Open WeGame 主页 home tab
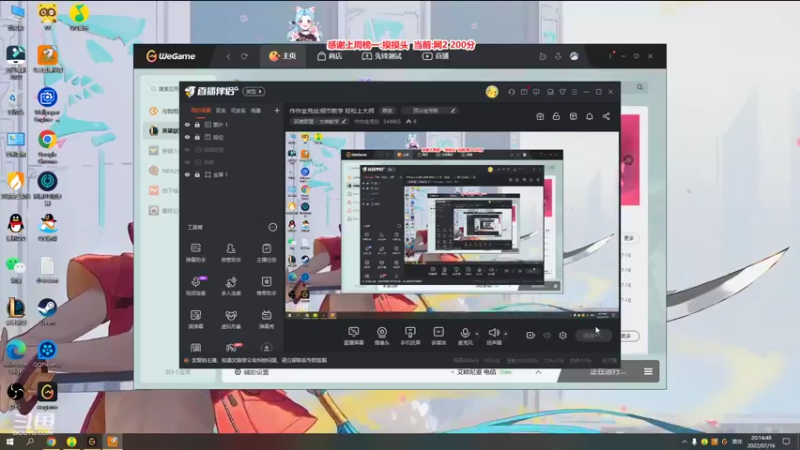 point(283,56)
